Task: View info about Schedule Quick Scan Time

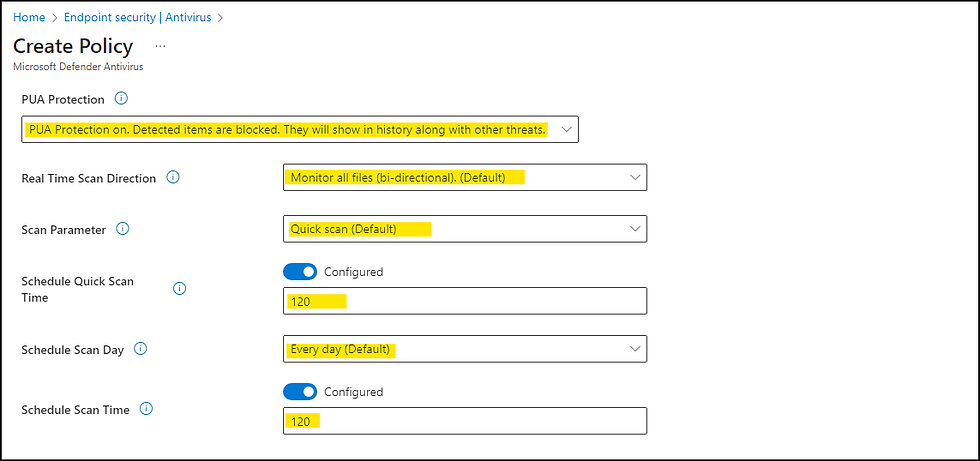Action: point(179,289)
